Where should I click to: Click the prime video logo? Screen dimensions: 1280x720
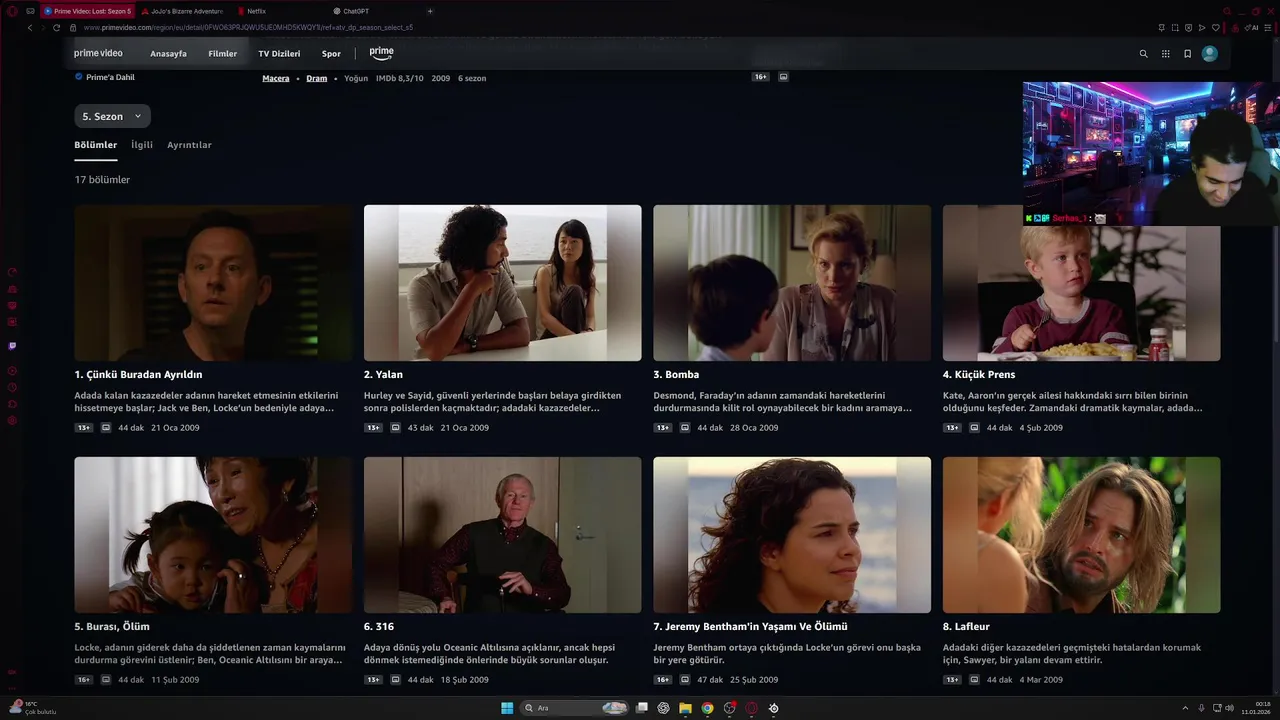tap(98, 53)
